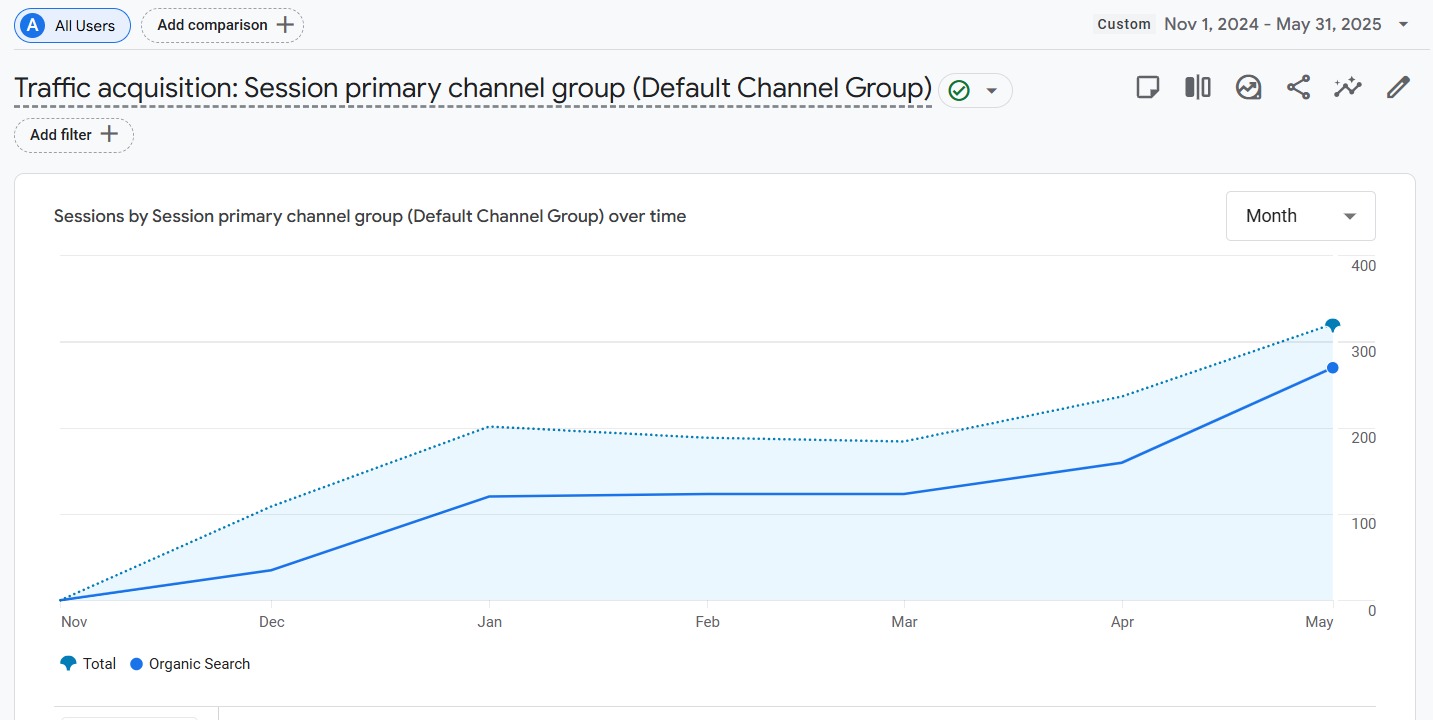
Task: Expand the arrow next to green checkmark
Action: pyautogui.click(x=992, y=91)
